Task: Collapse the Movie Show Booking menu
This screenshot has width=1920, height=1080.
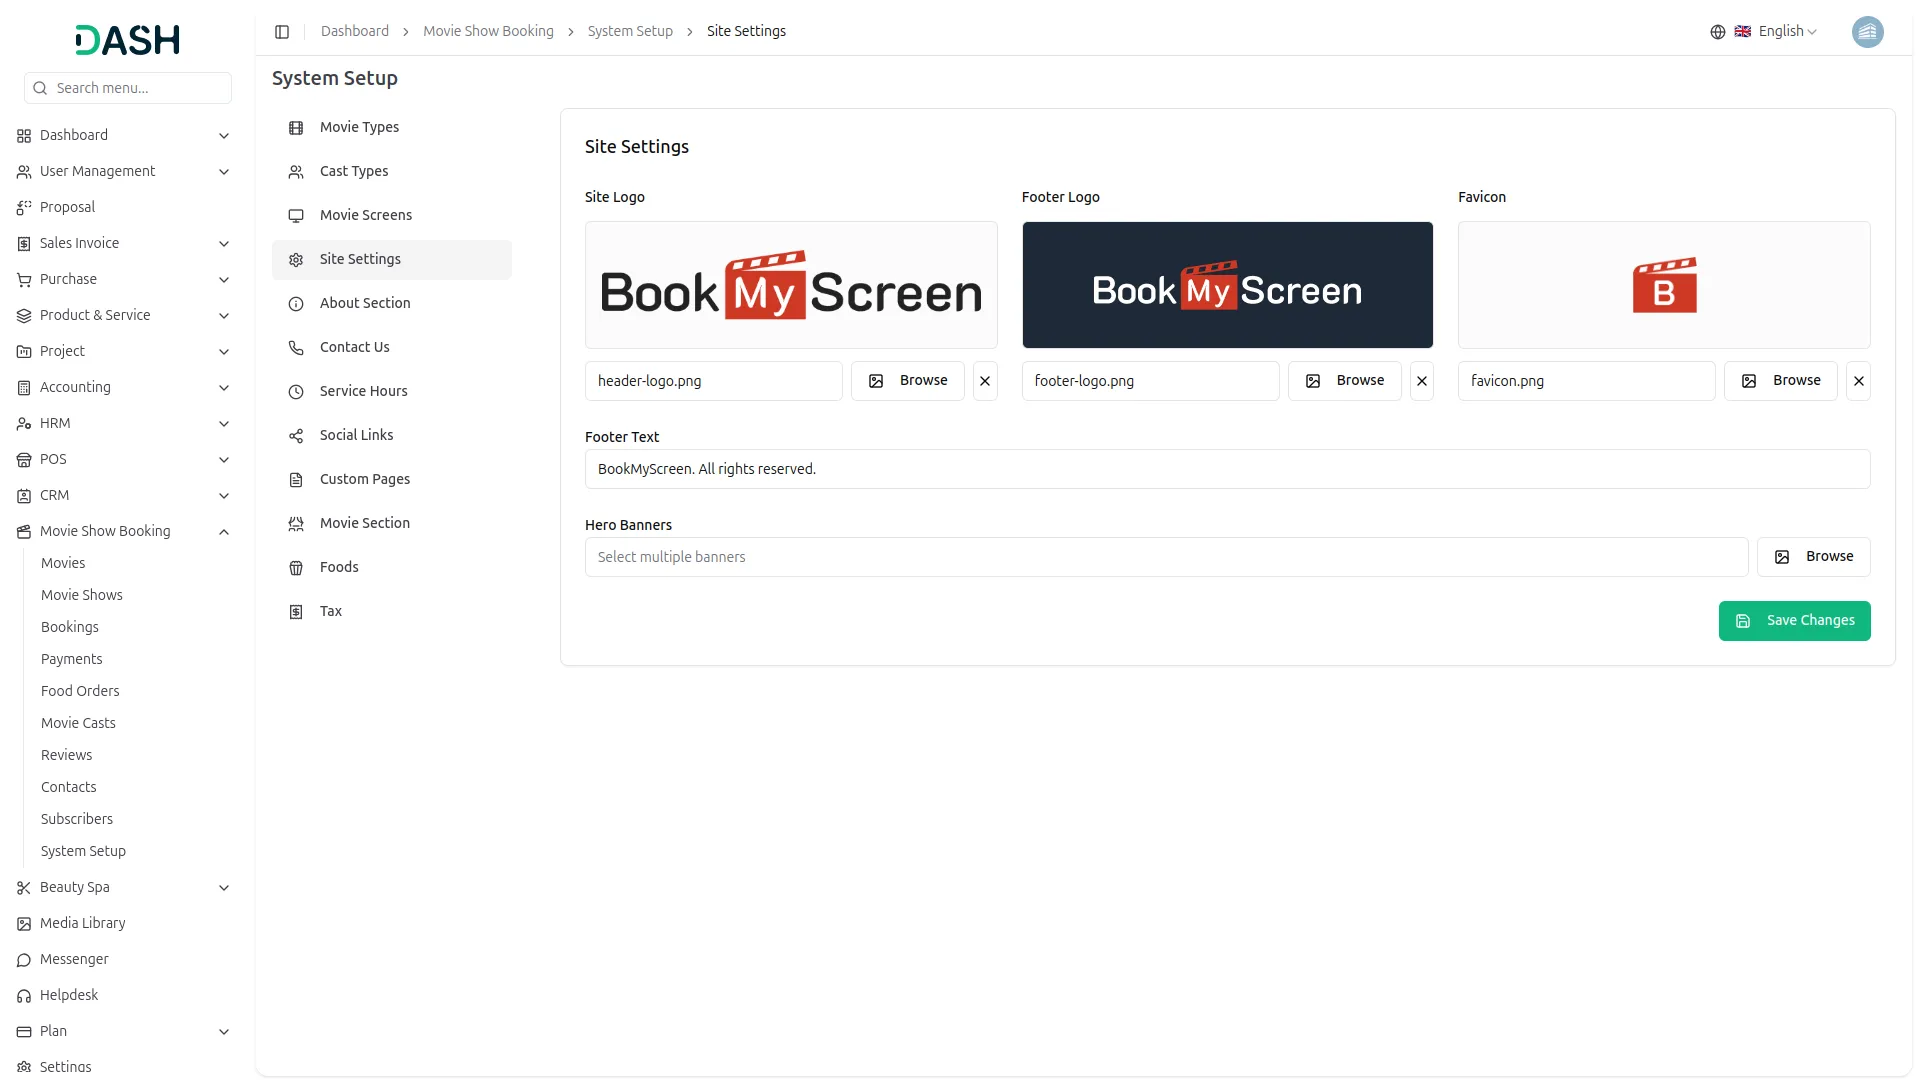Action: coord(224,531)
